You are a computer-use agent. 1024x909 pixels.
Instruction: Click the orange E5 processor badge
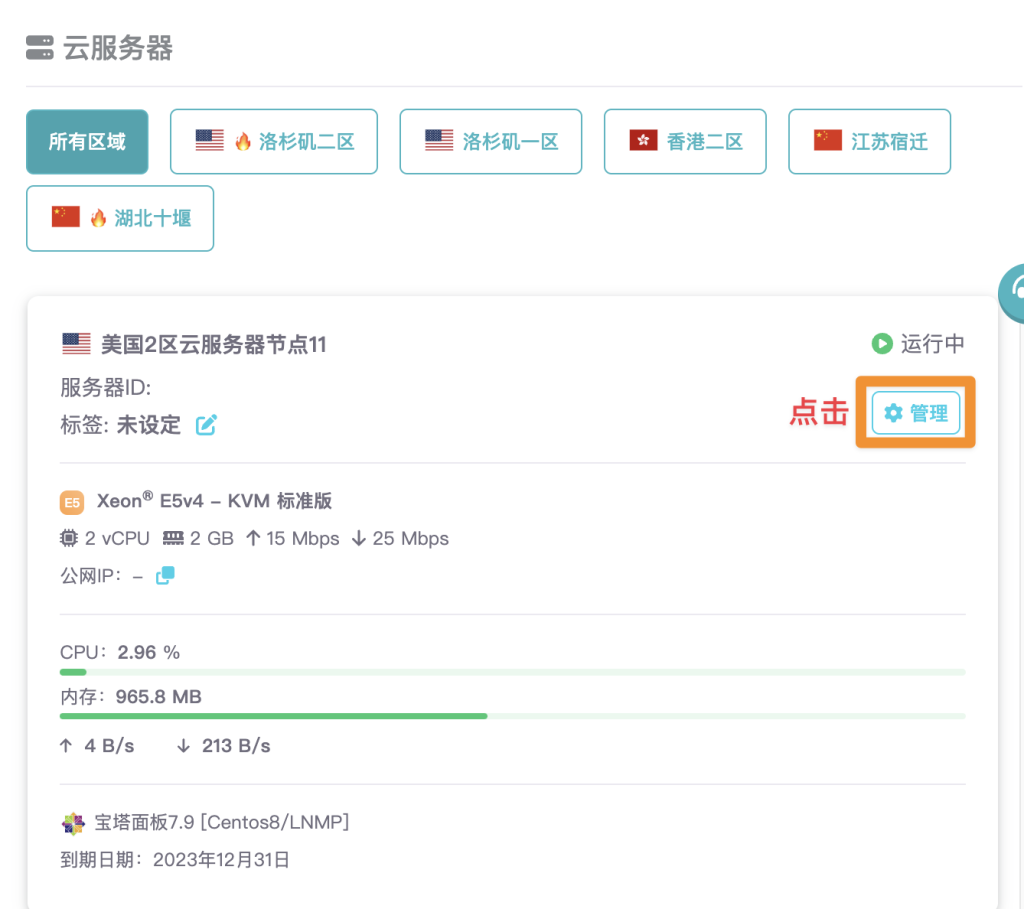[72, 502]
